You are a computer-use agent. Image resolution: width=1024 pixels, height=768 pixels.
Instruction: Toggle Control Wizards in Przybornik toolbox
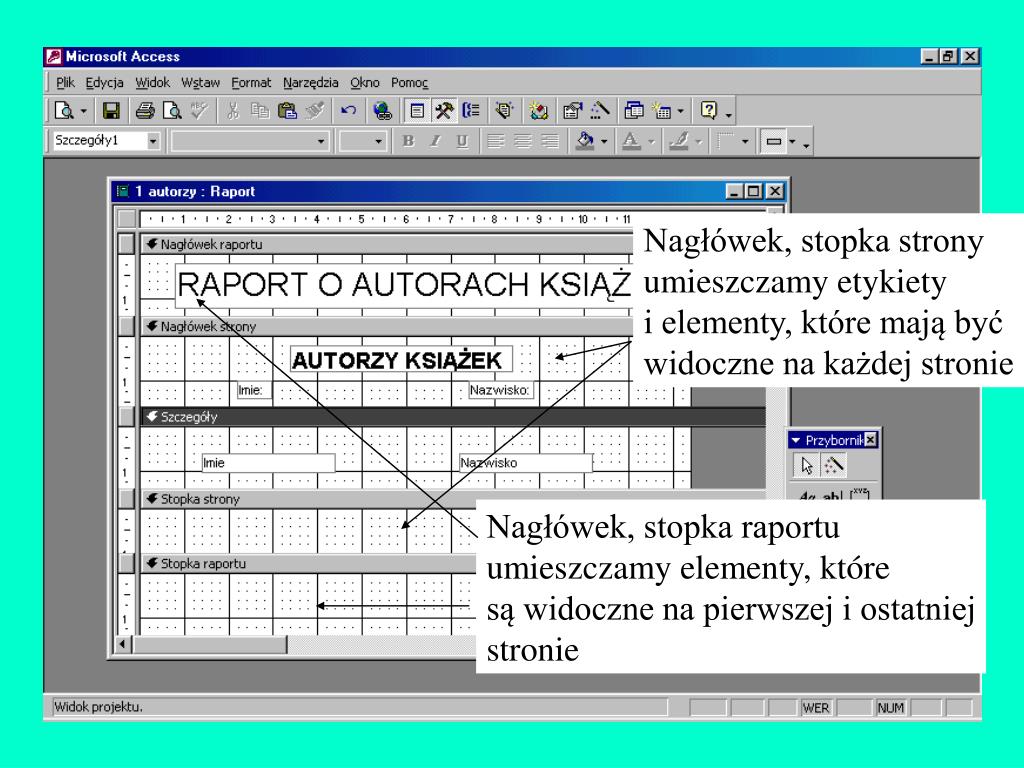tap(833, 466)
